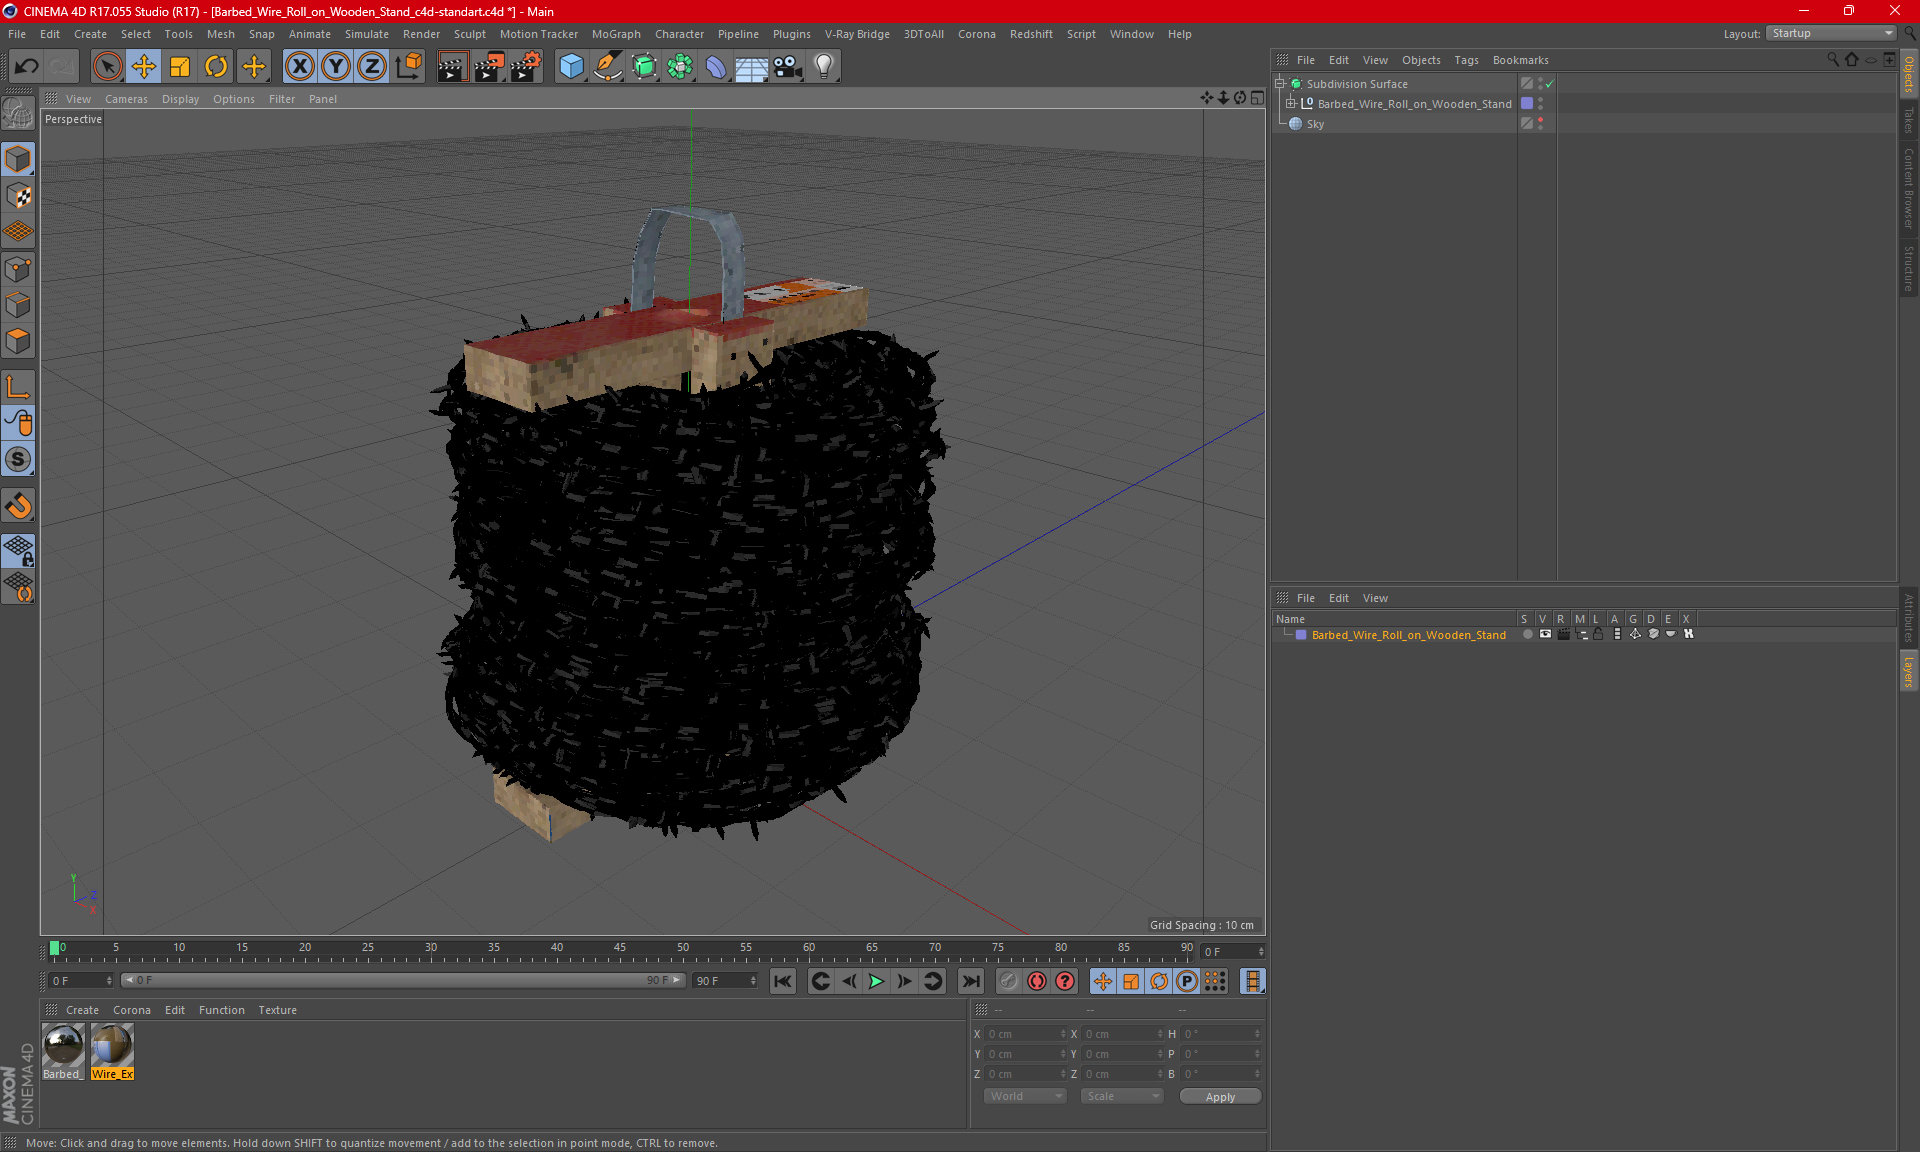Screen dimensions: 1920x1152
Task: Click the X position input field
Action: coord(1025,1034)
